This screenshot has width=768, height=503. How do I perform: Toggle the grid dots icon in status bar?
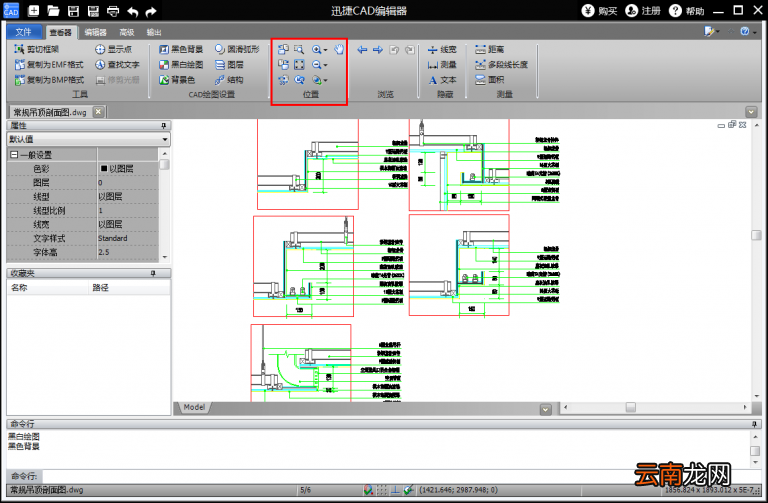click(382, 489)
